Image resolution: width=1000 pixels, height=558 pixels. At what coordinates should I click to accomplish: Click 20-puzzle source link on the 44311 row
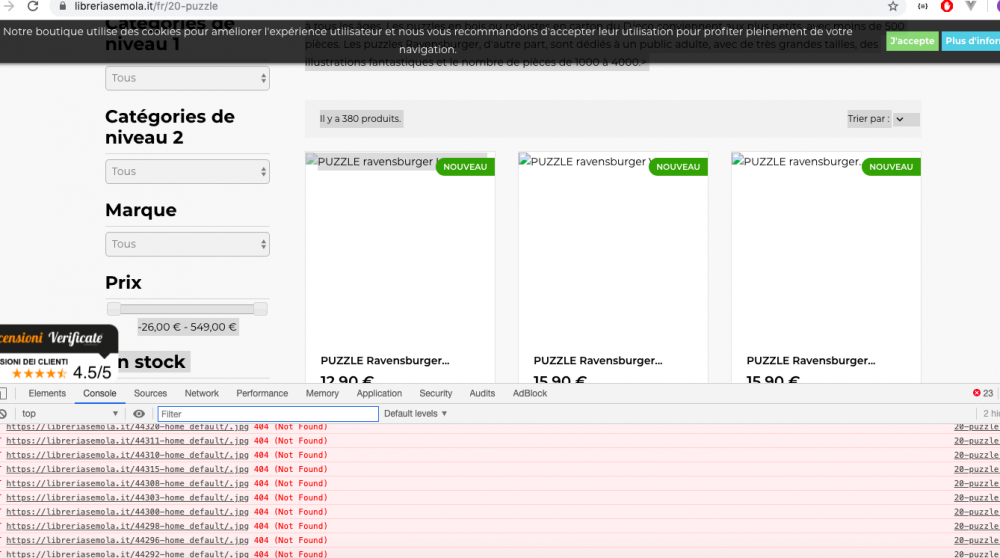click(976, 441)
